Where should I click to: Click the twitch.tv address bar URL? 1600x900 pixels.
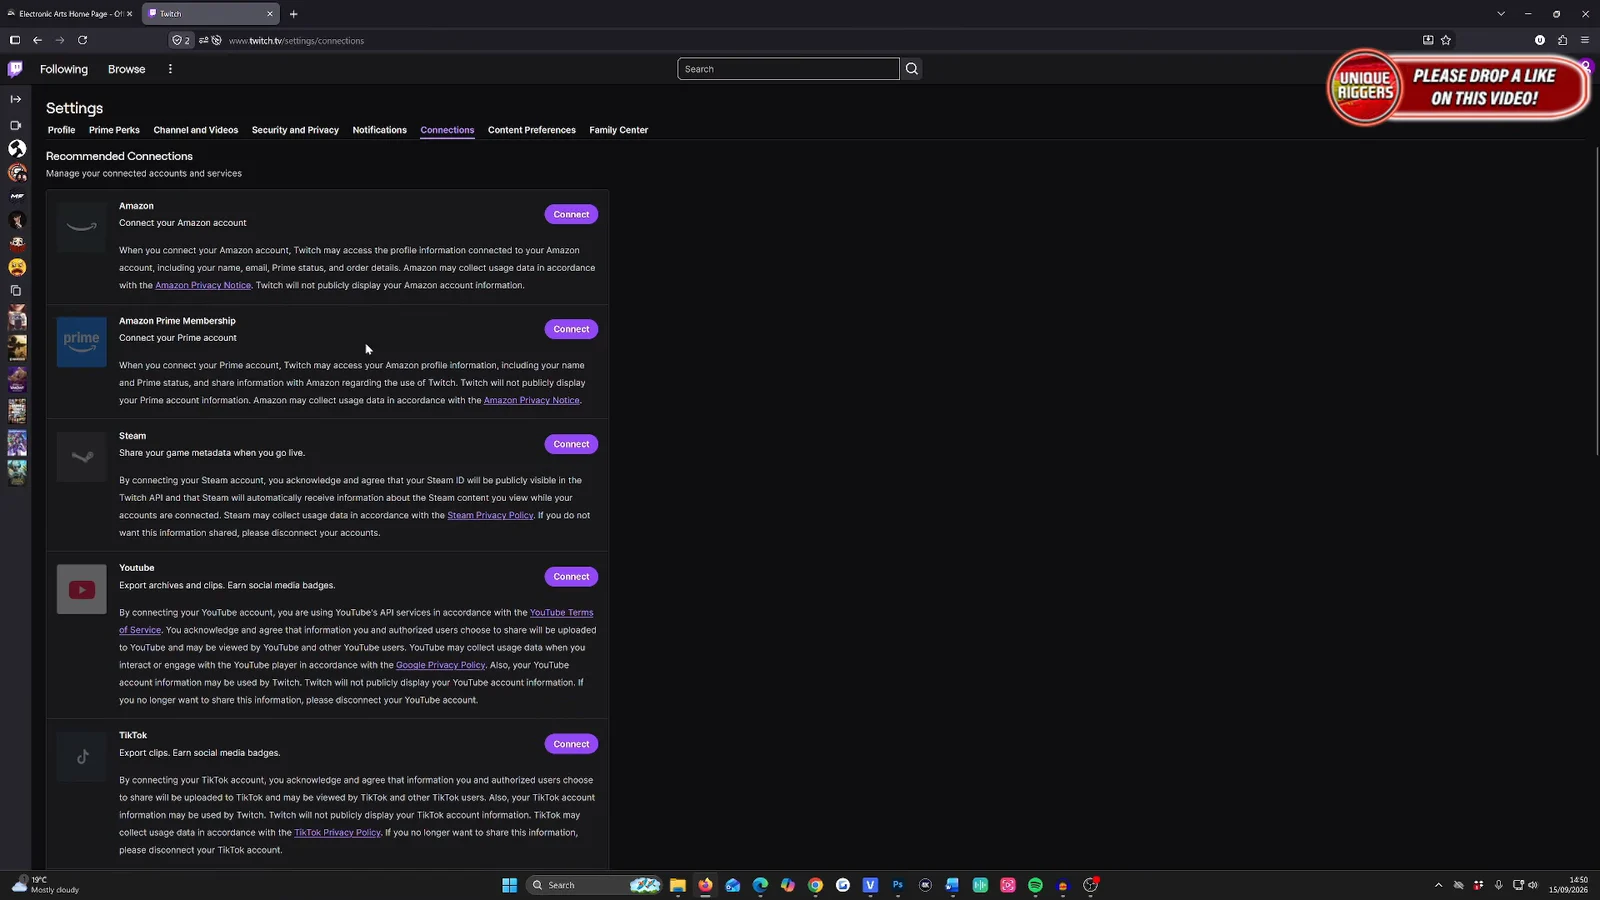coord(296,41)
